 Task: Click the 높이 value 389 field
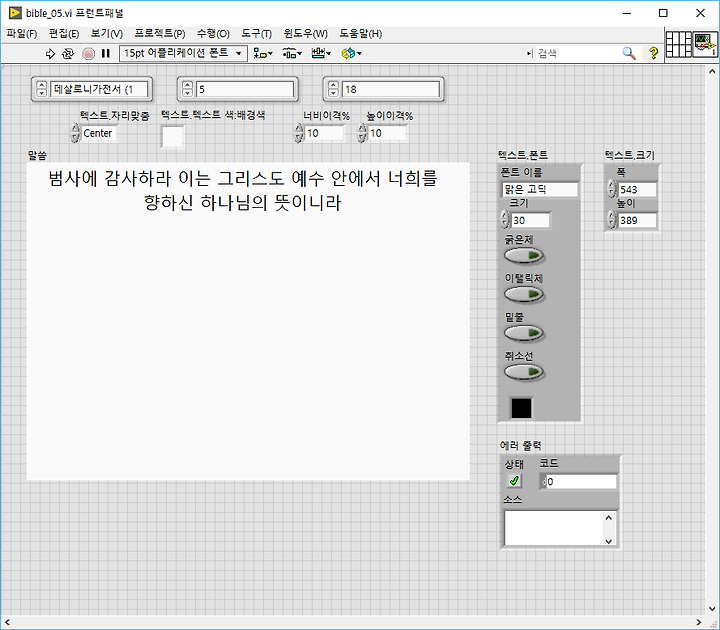[637, 220]
